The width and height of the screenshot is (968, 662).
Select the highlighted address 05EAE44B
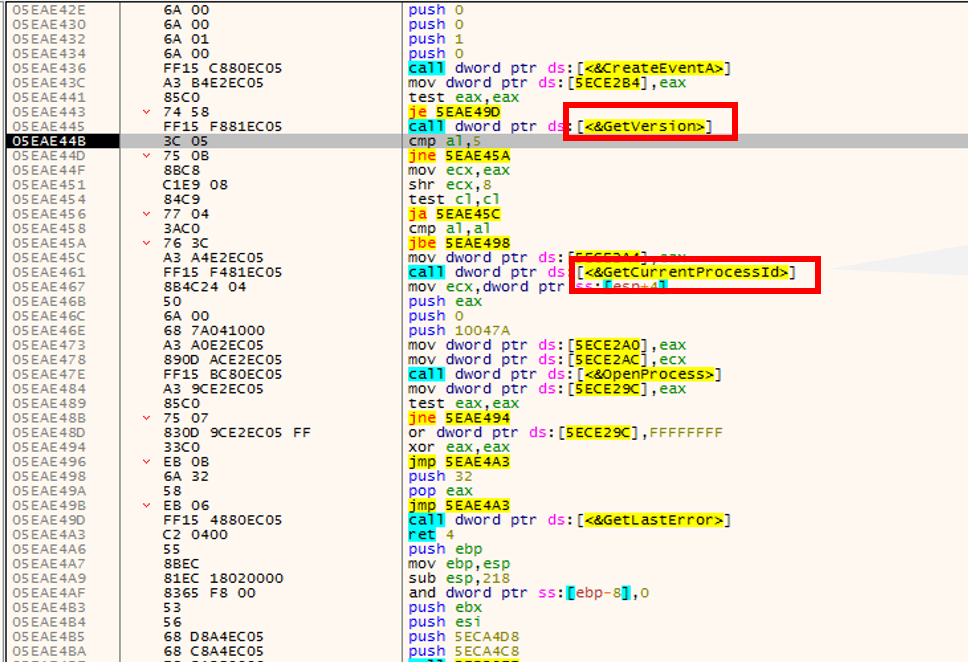pyautogui.click(x=49, y=141)
